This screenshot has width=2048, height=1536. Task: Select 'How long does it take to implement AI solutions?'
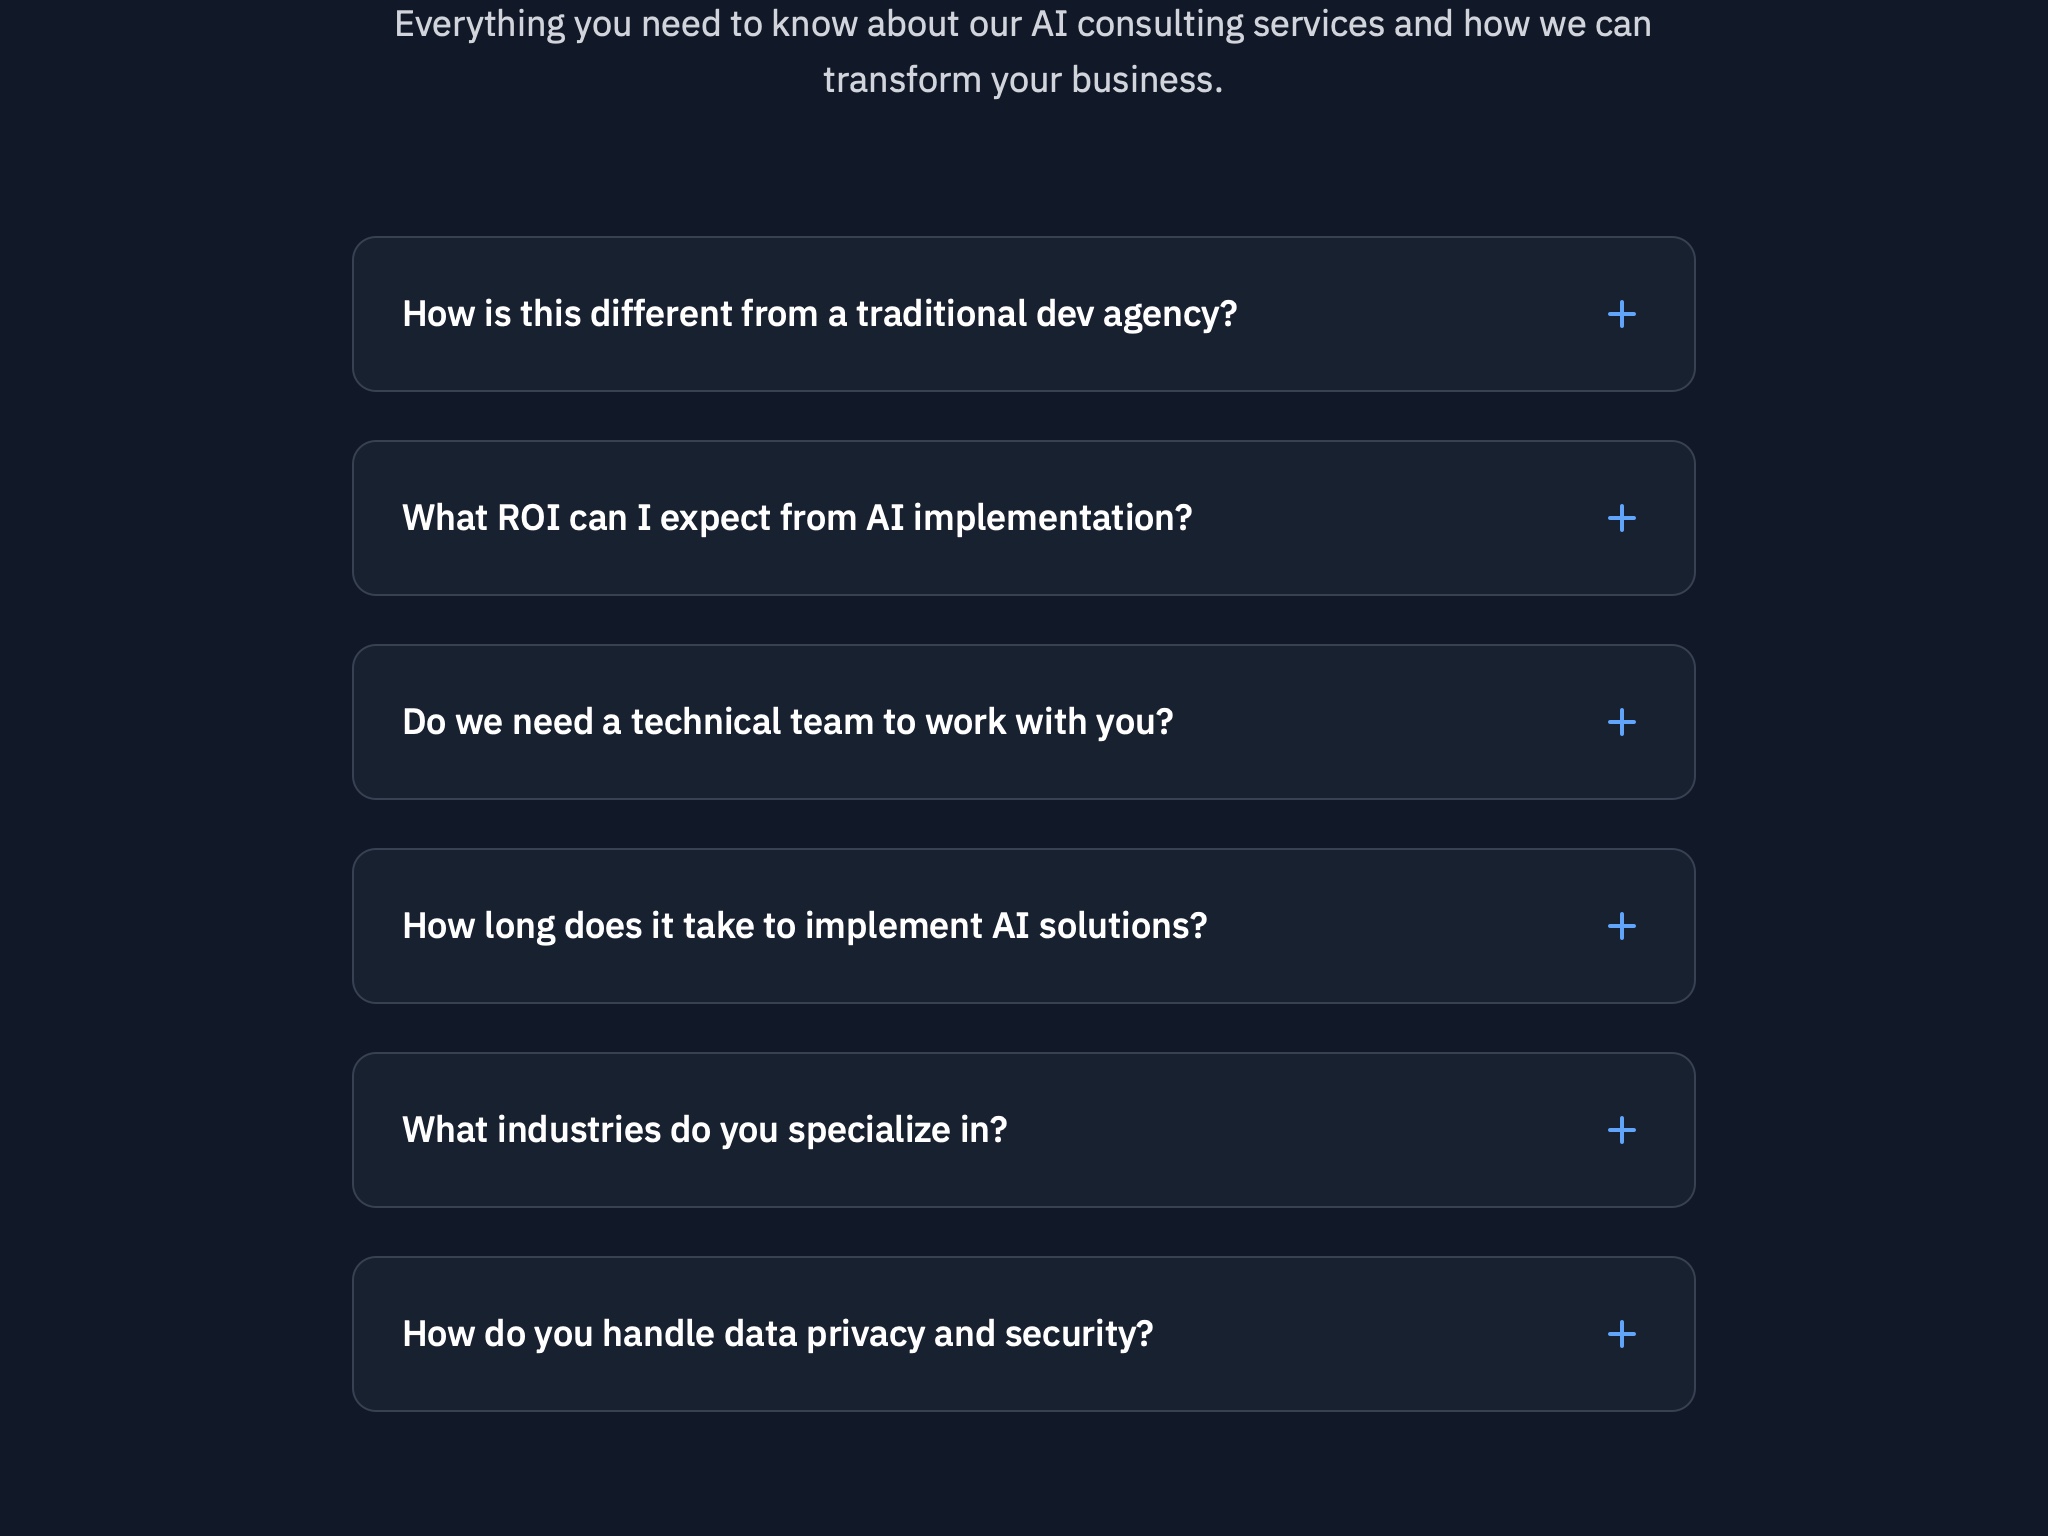click(x=804, y=925)
